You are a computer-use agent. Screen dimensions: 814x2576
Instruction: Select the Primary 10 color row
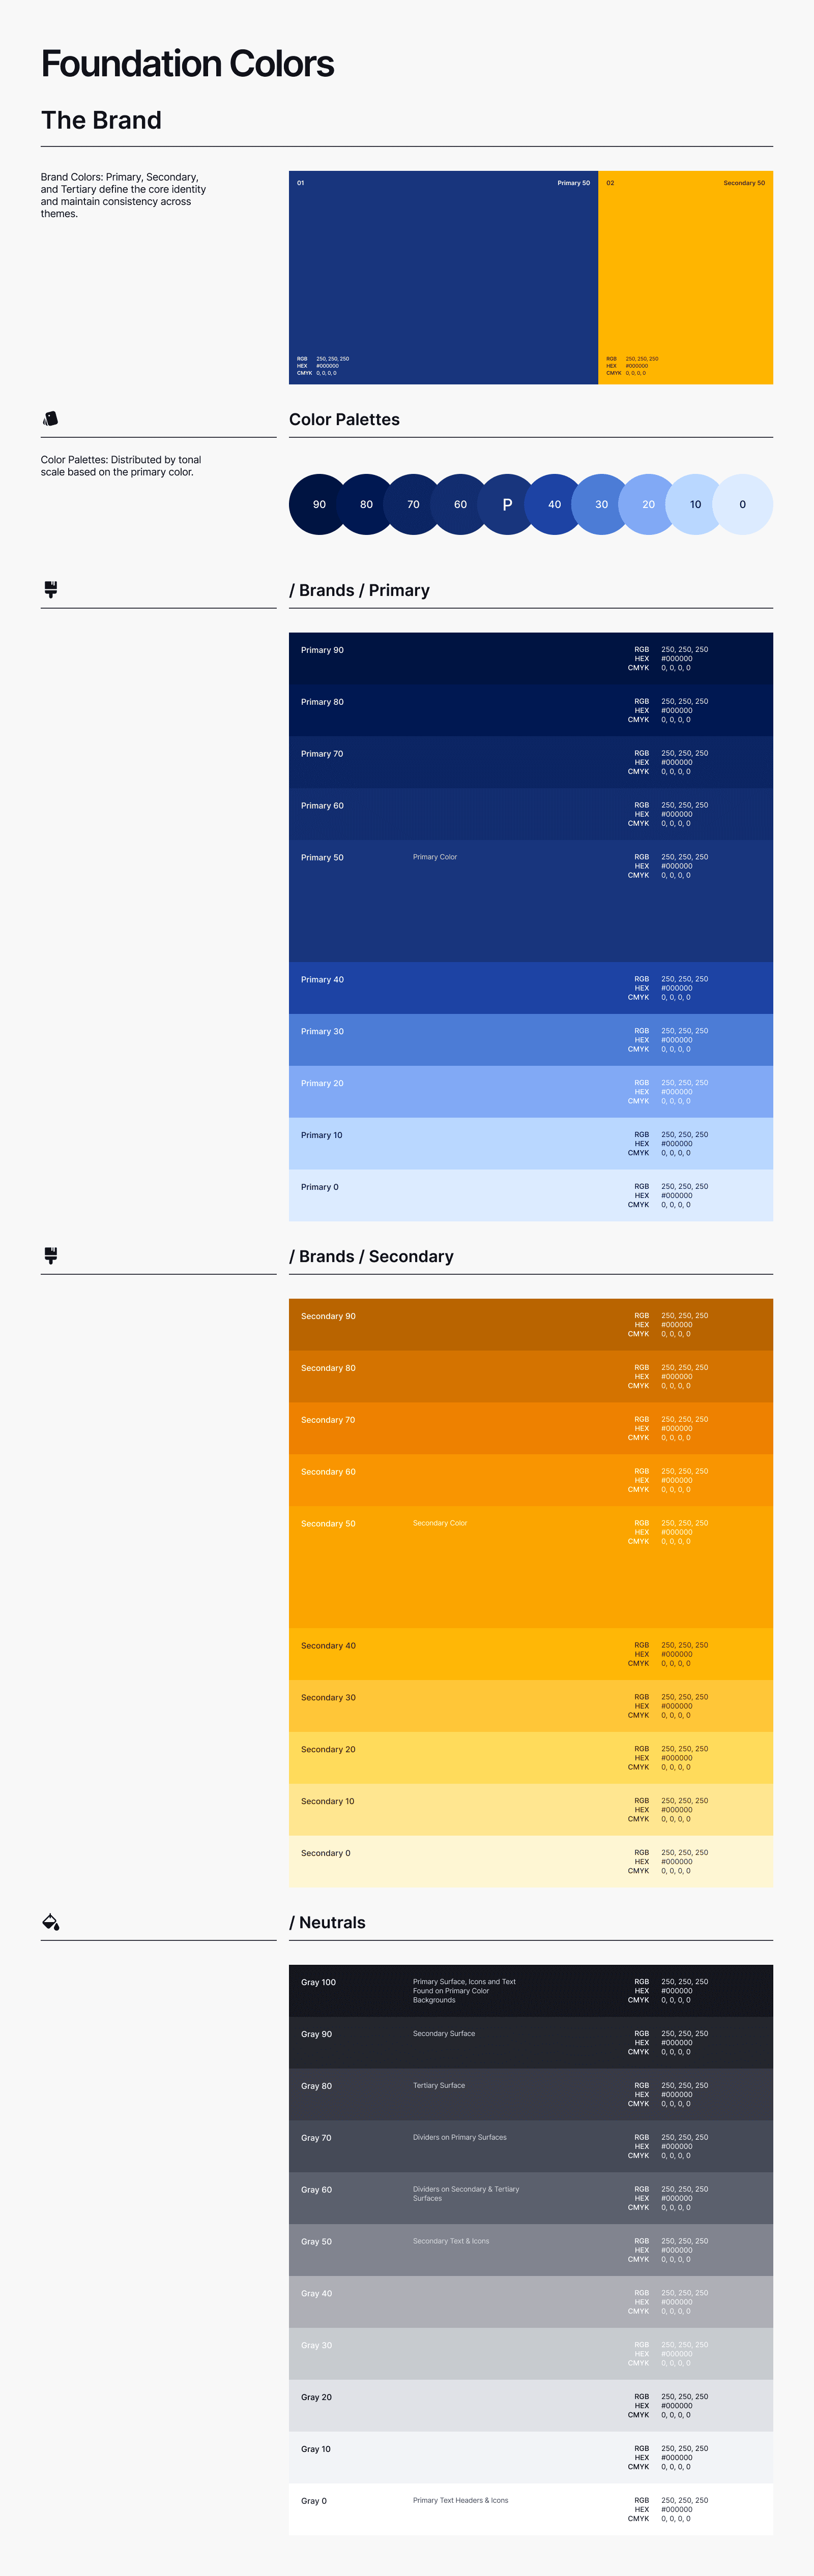(531, 1143)
